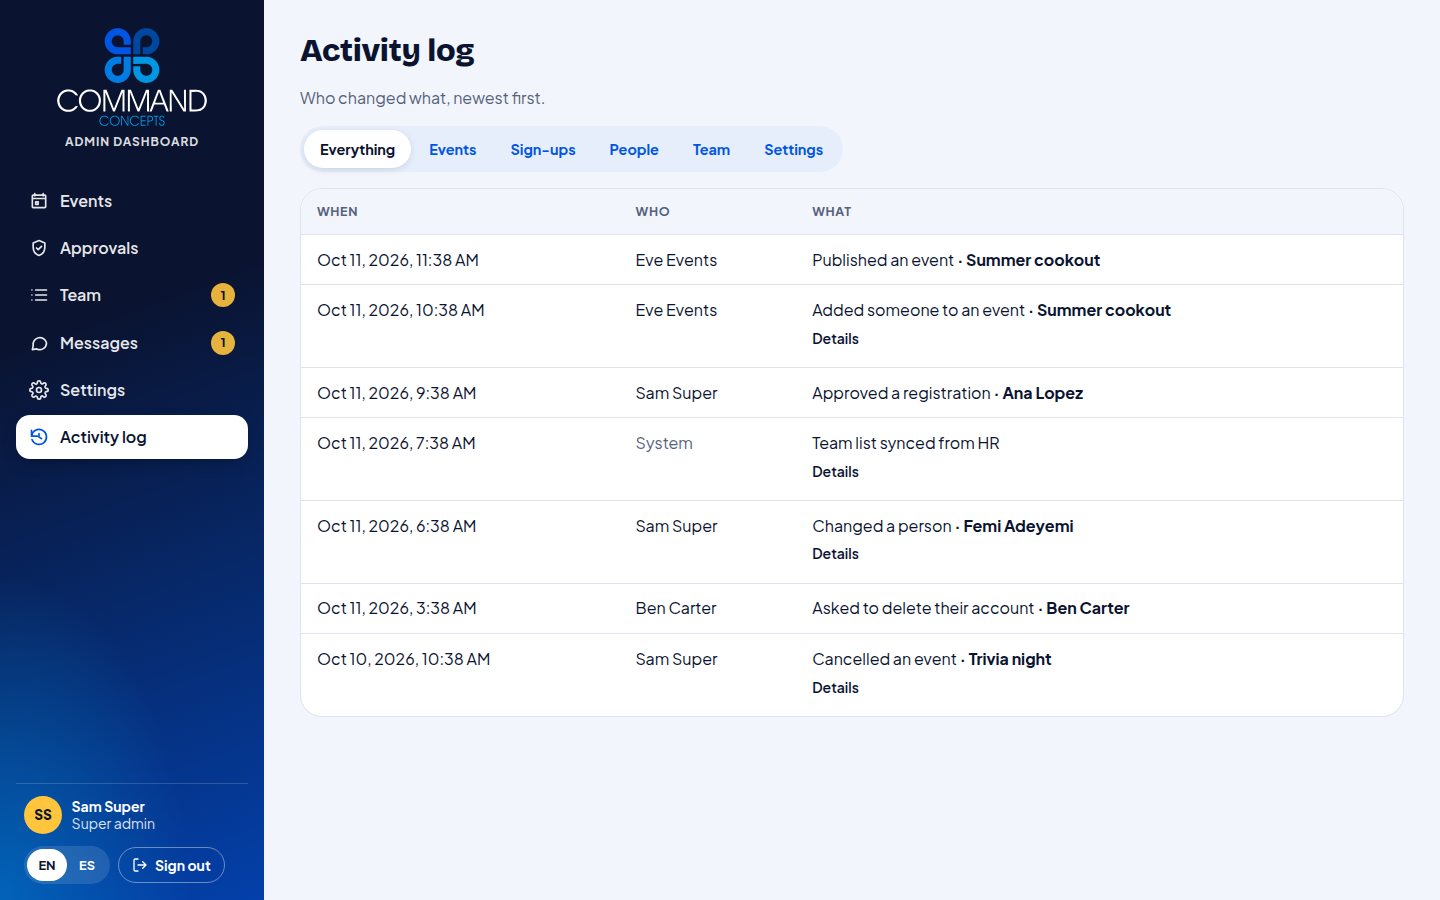The height and width of the screenshot is (900, 1440).
Task: Click the Messages notification badge
Action: 223,343
